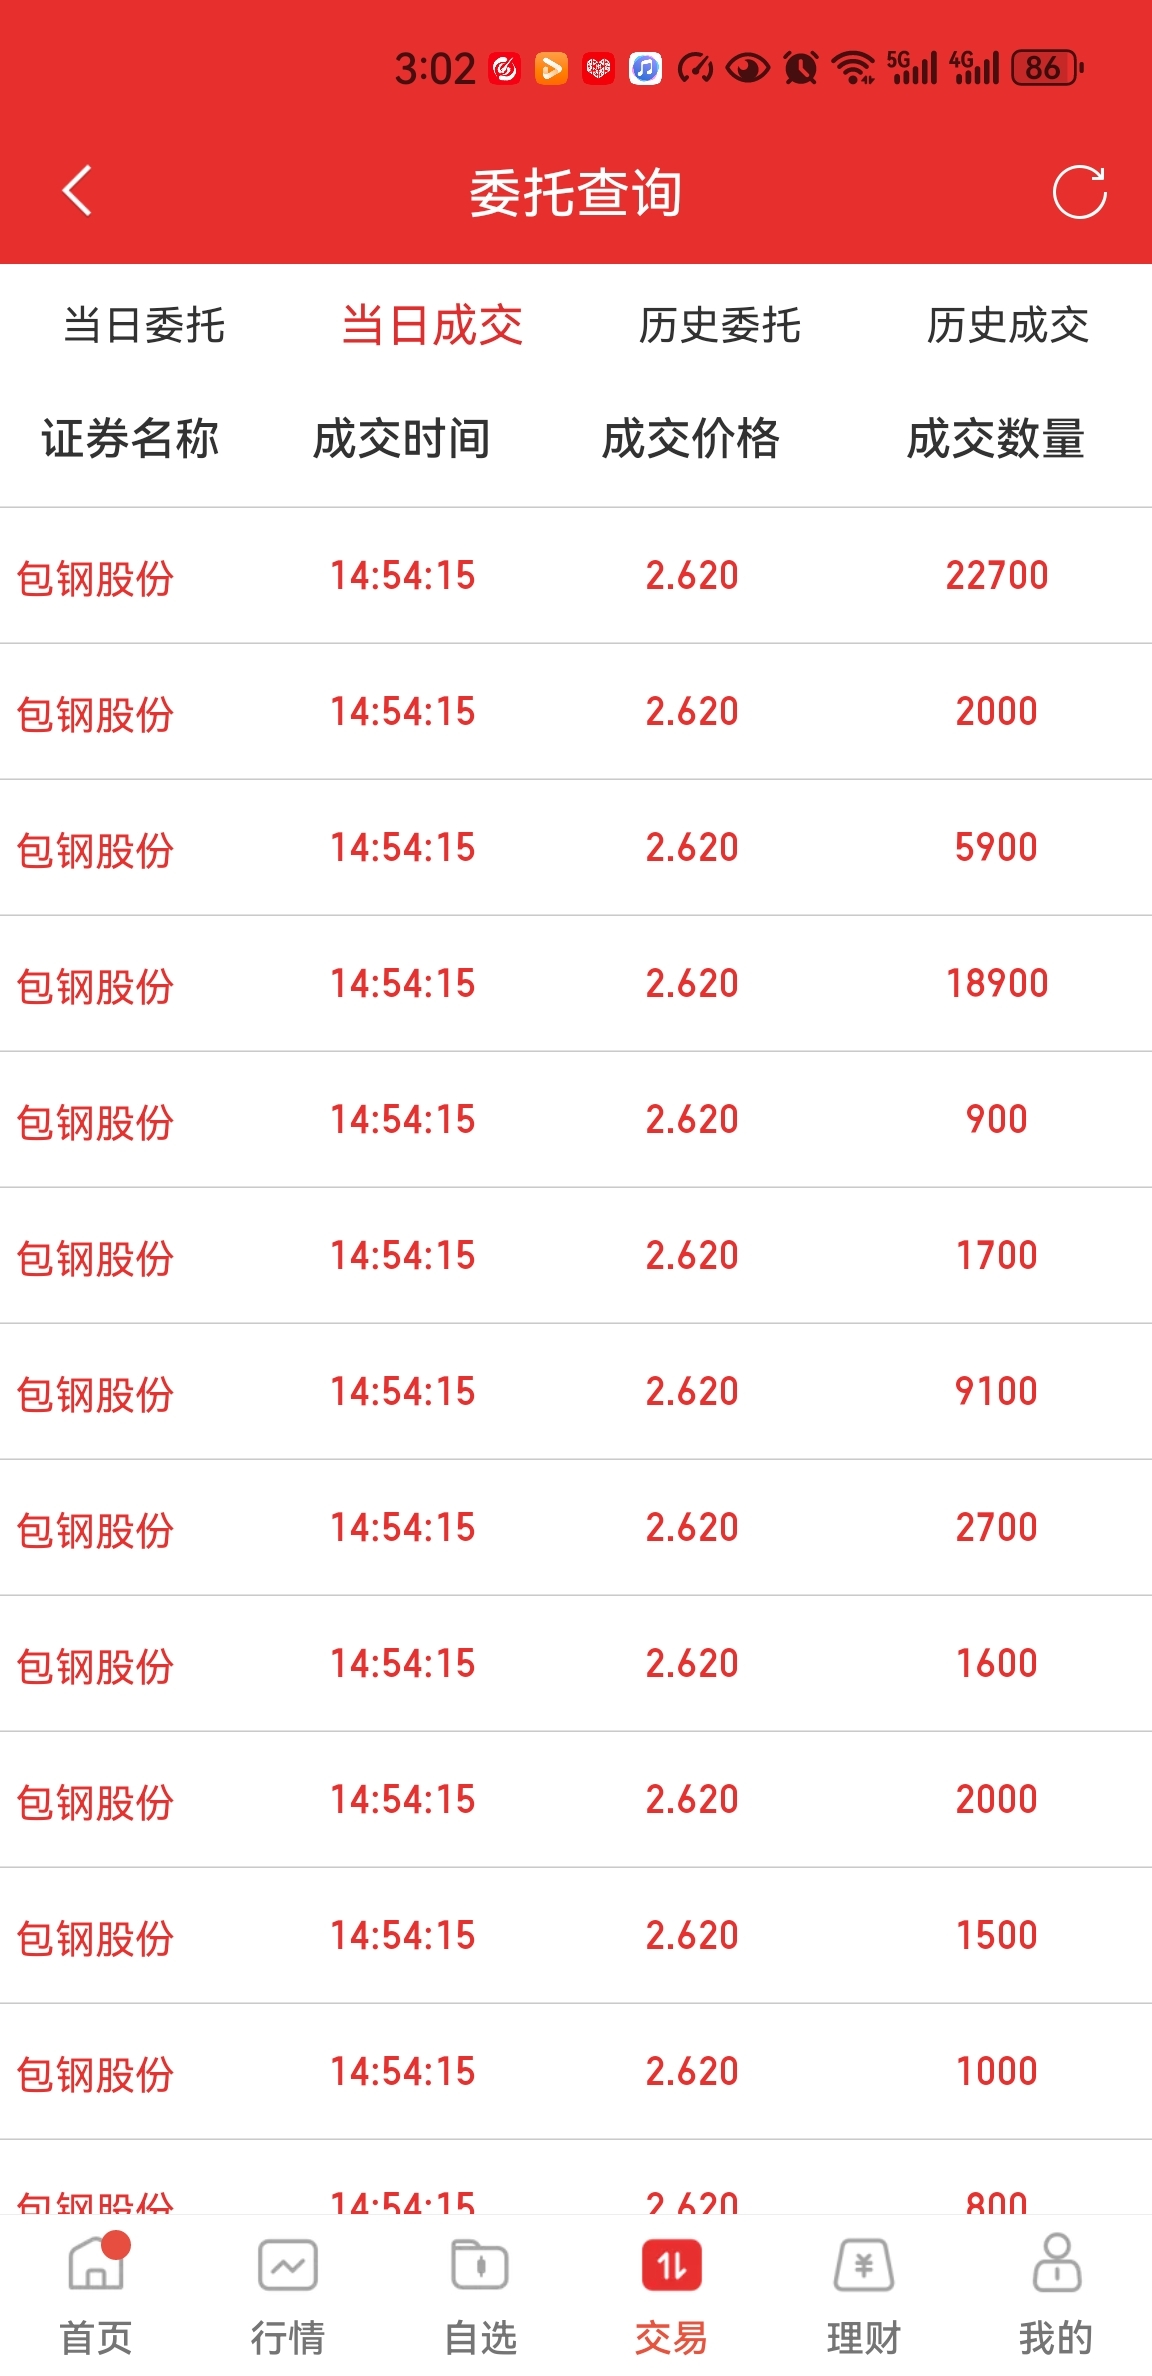The width and height of the screenshot is (1152, 2376).
Task: Select the trade row with quantity 900
Action: 576,1119
